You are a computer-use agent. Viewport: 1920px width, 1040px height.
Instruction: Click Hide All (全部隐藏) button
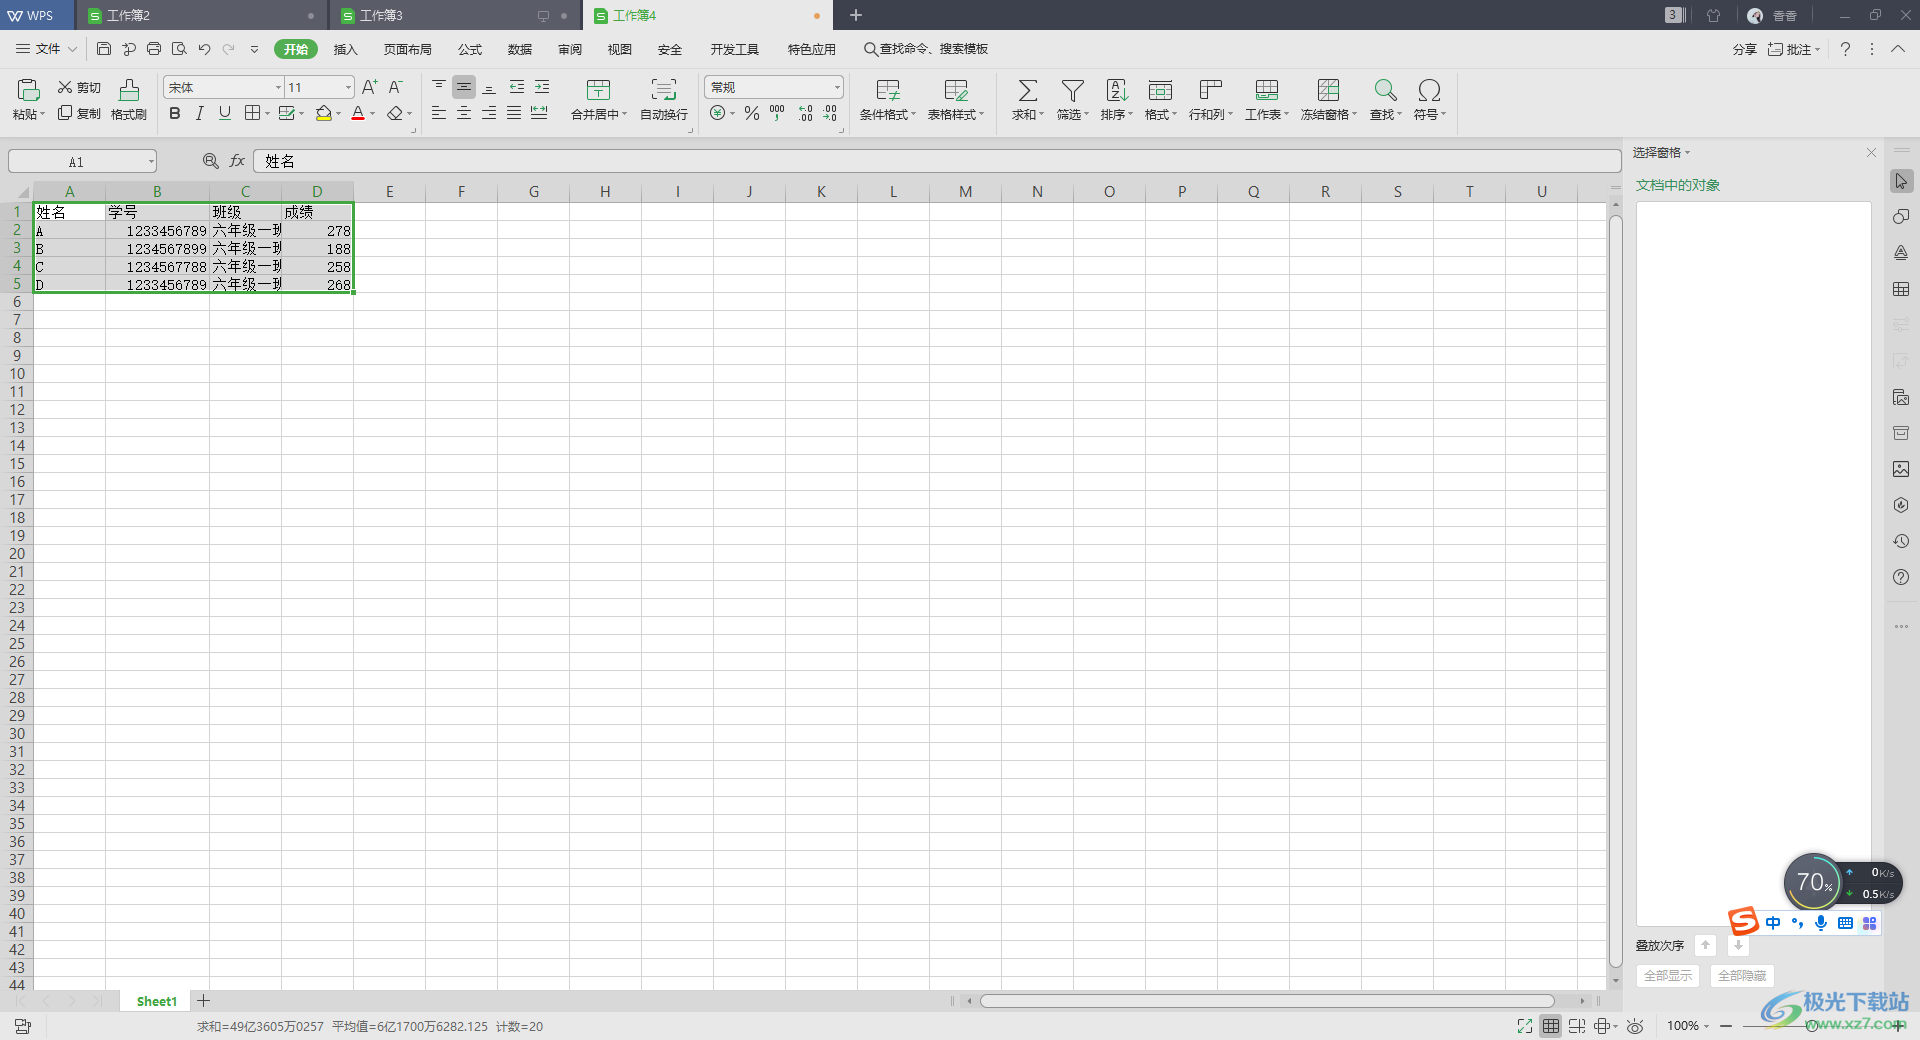point(1742,975)
